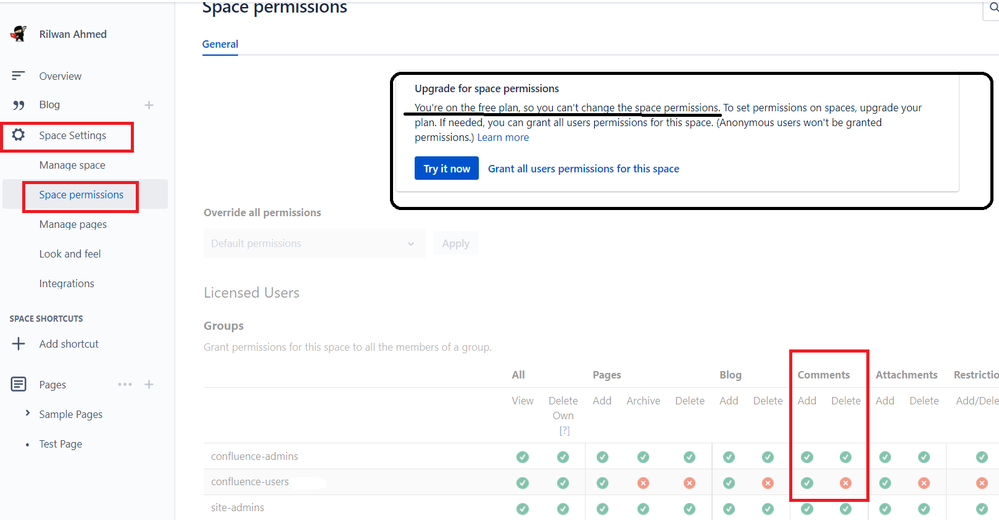Click confluence-users Restrictions red cross
999x520 pixels.
pos(982,483)
